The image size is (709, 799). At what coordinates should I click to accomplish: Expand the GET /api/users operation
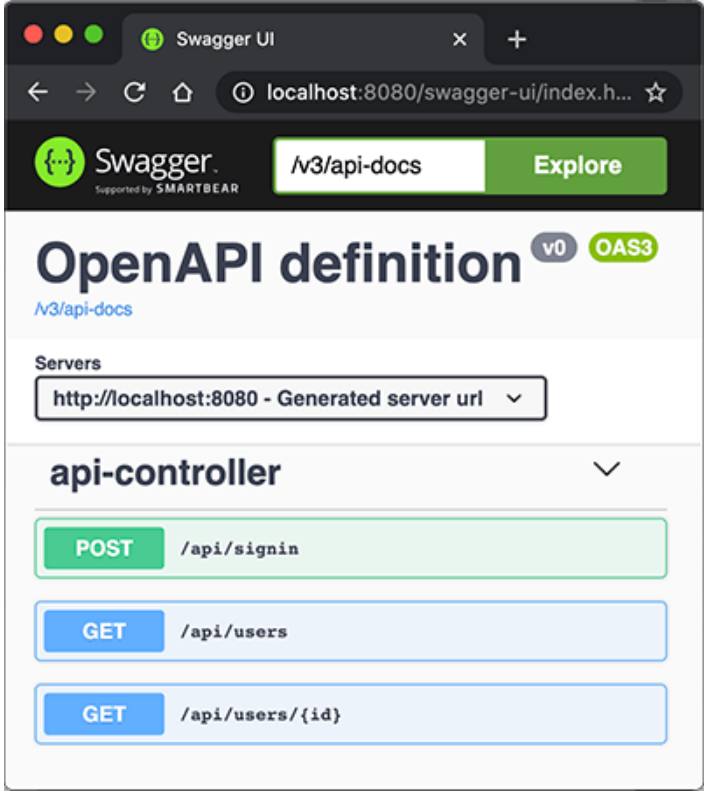coord(351,631)
